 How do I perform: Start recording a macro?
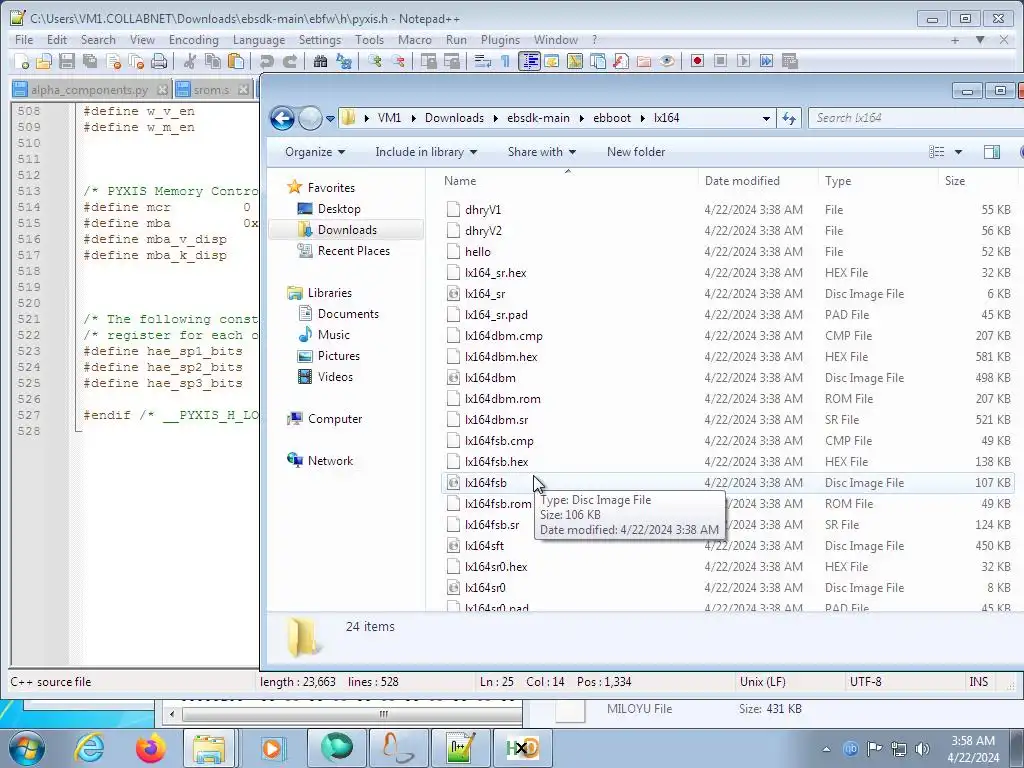[x=697, y=61]
